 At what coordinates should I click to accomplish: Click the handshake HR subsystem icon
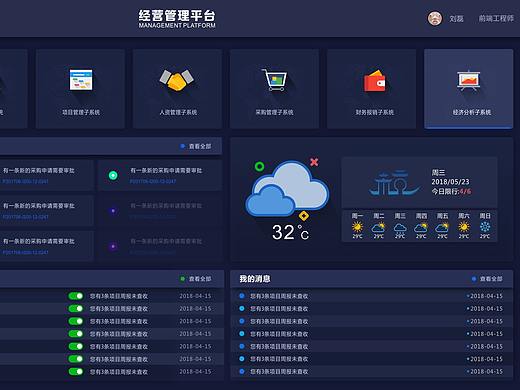(x=177, y=80)
